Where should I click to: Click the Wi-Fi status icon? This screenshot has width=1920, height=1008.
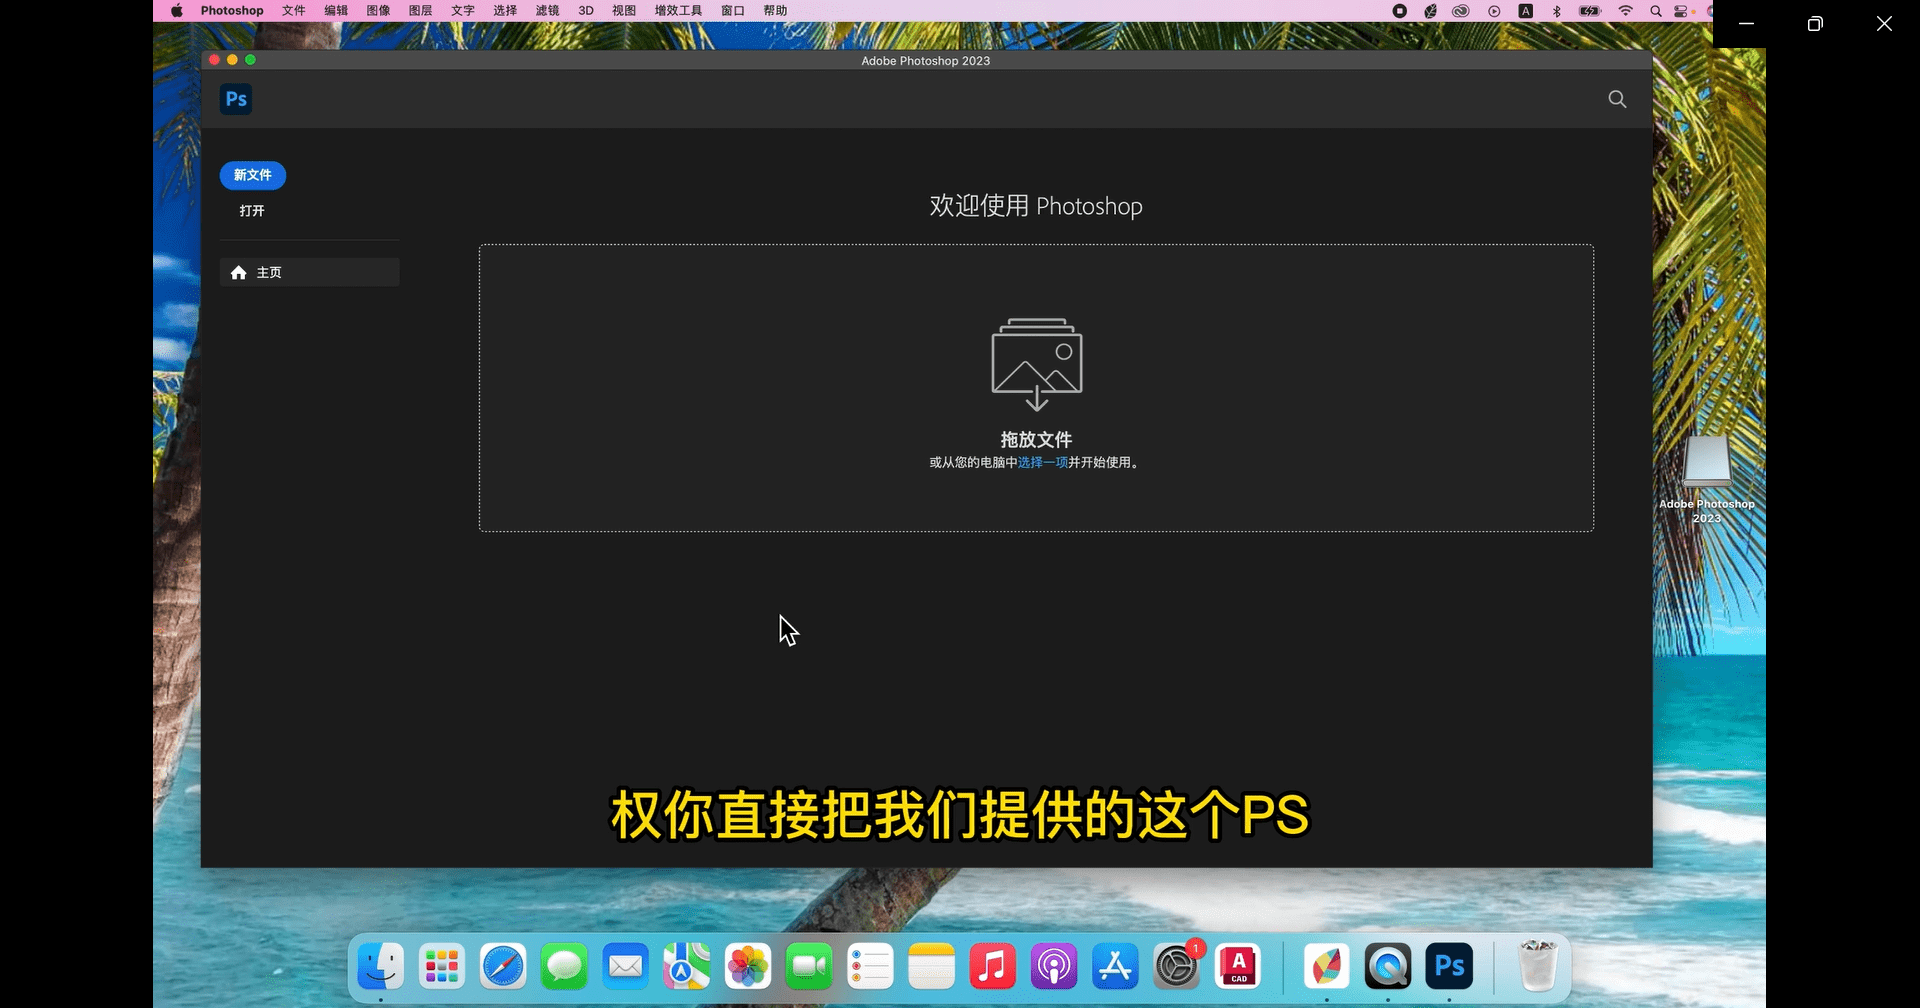1626,11
